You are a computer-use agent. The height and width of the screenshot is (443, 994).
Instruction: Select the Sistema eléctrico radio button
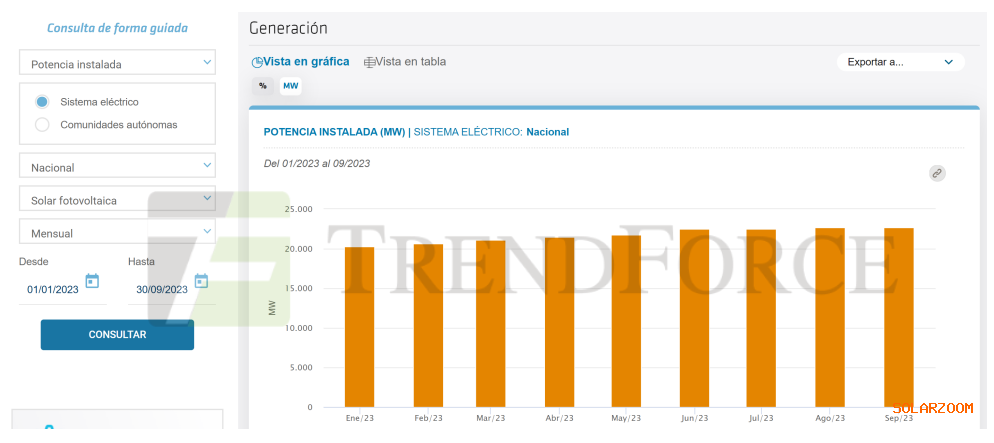pos(42,102)
